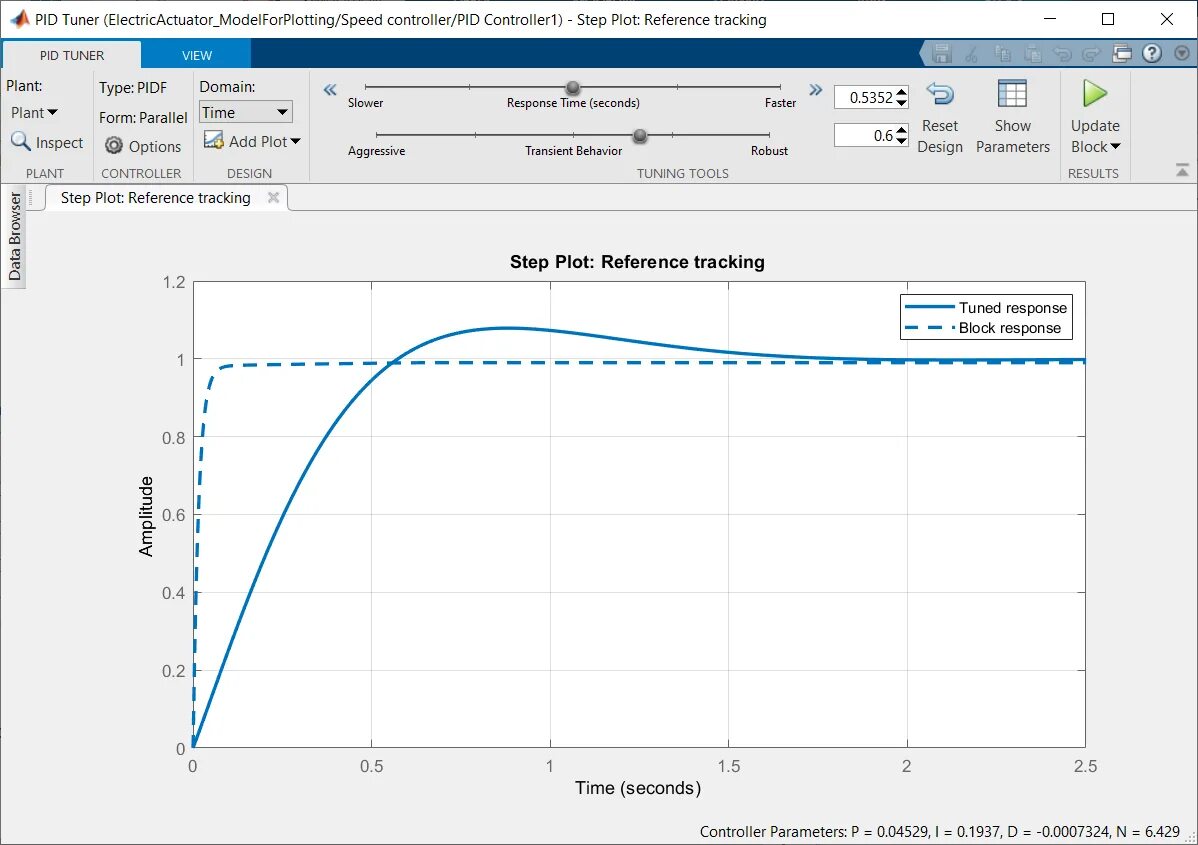Click the faster double-arrow response time button
This screenshot has width=1198, height=845.
coord(815,90)
